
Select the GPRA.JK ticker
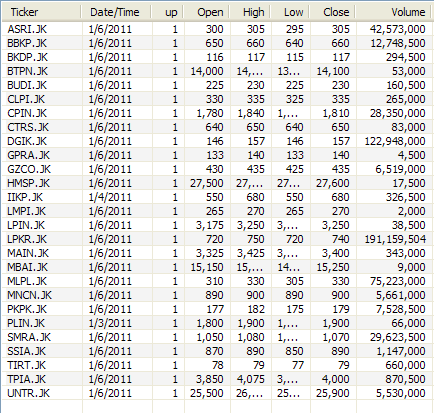[x=28, y=155]
